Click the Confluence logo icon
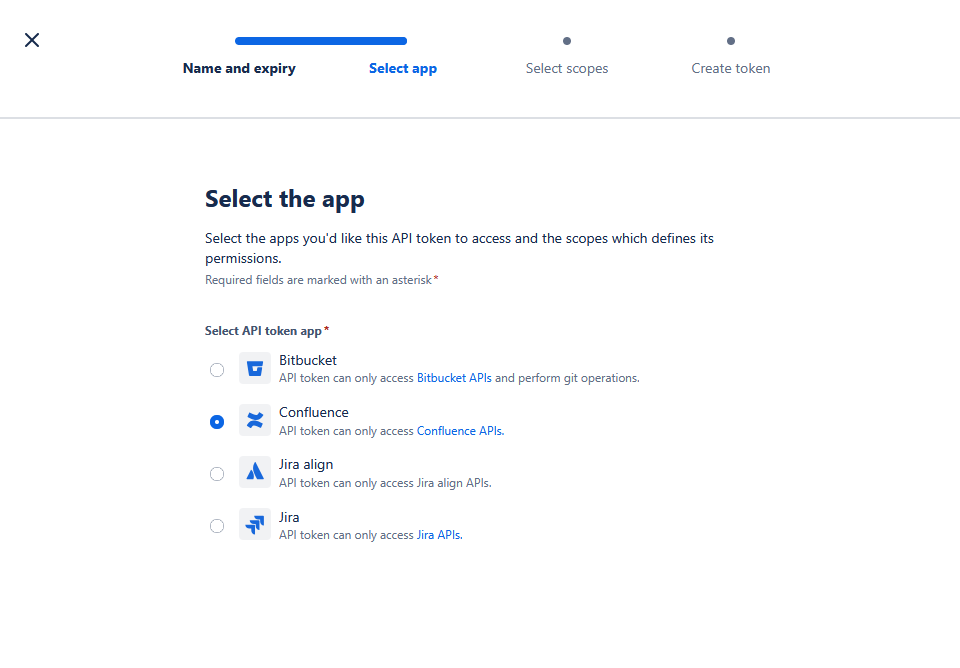 click(255, 421)
